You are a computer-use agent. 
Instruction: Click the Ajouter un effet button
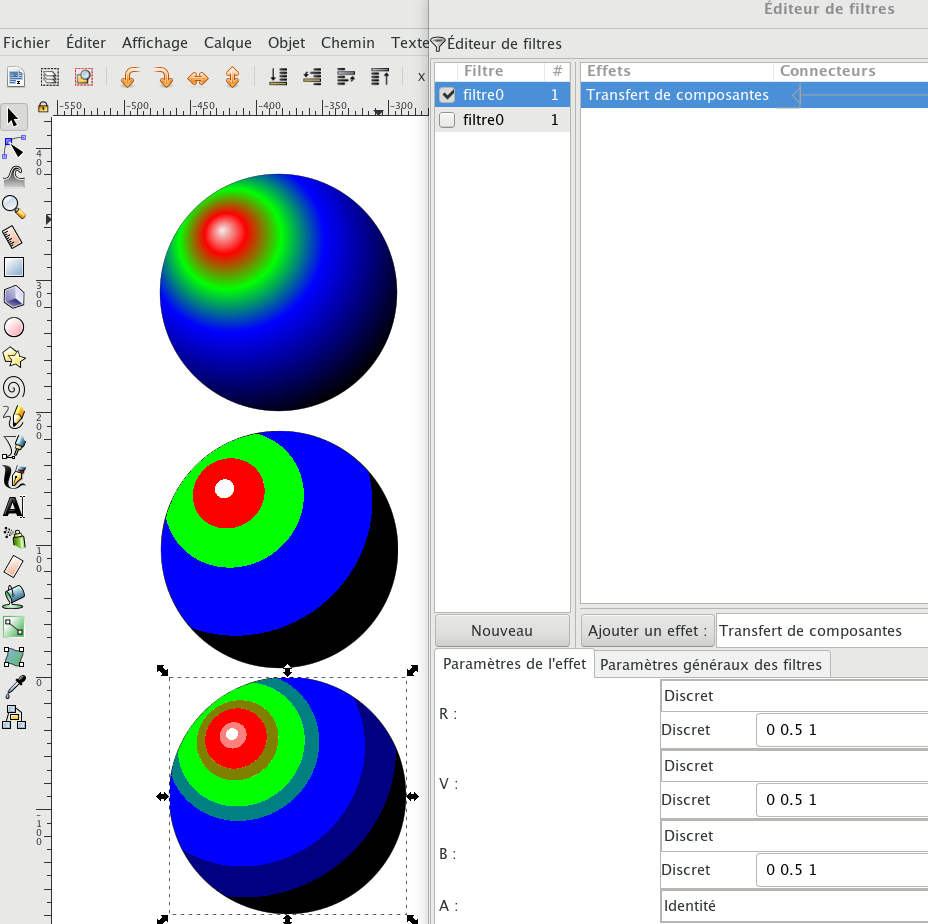(647, 631)
